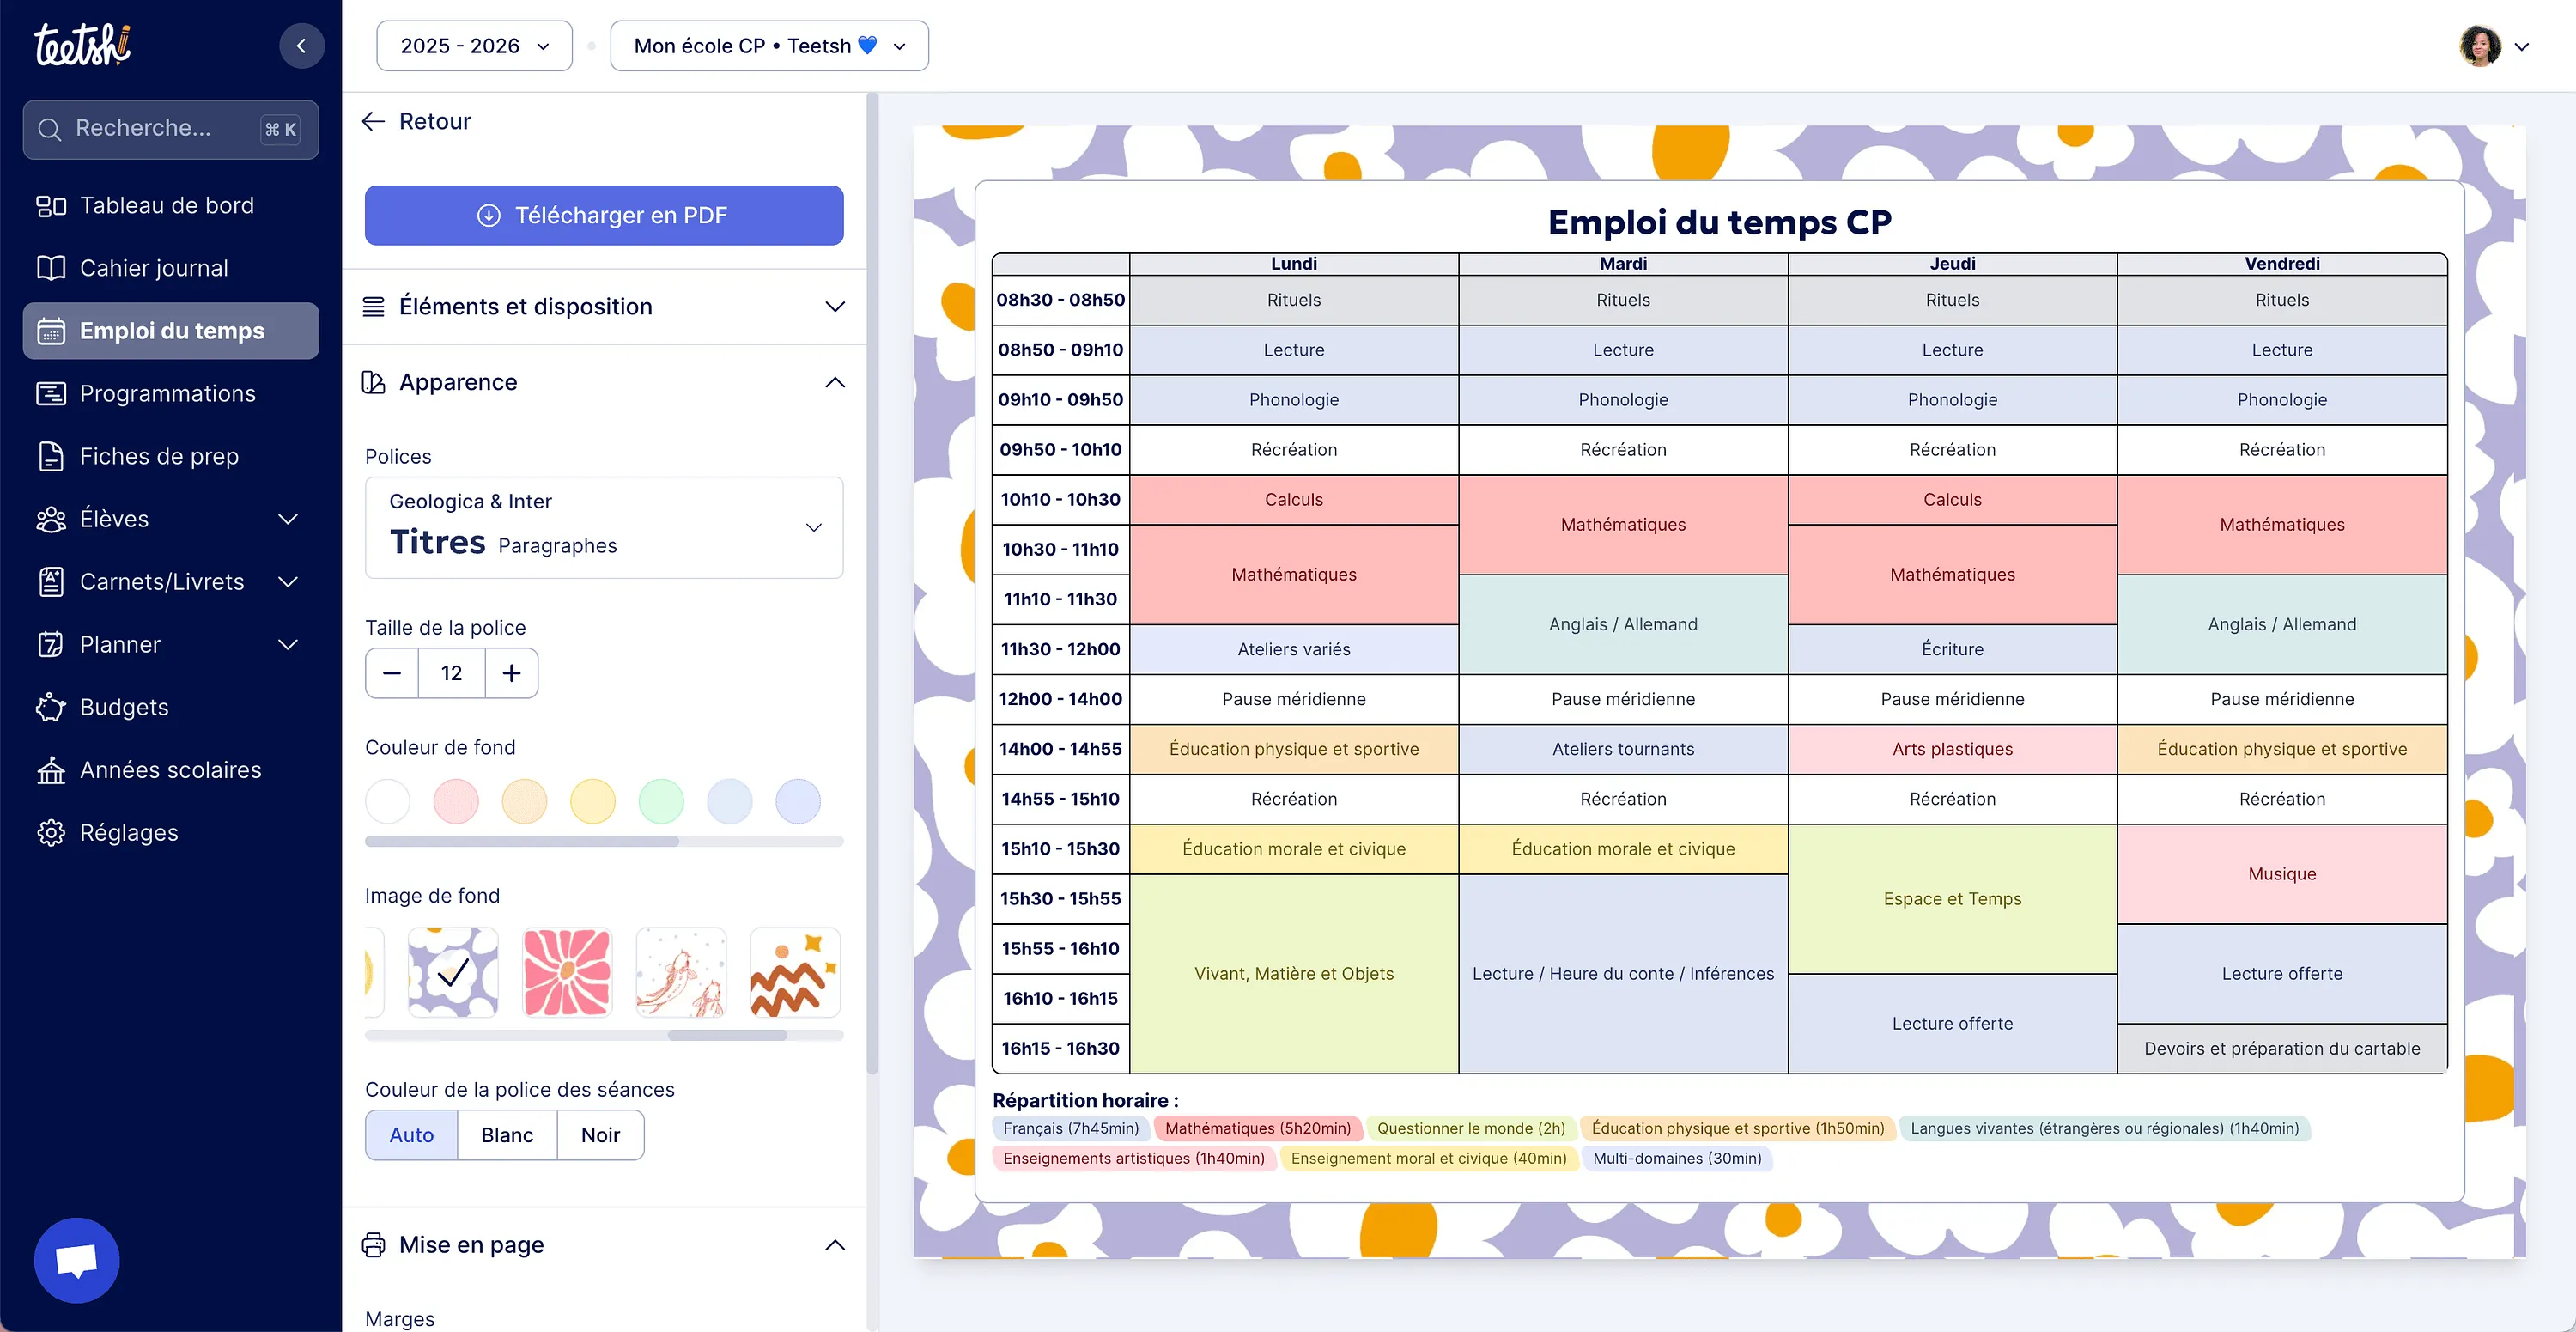Screen dimensions: 2576x1332
Task: Select the pink background color swatch
Action: 456,802
